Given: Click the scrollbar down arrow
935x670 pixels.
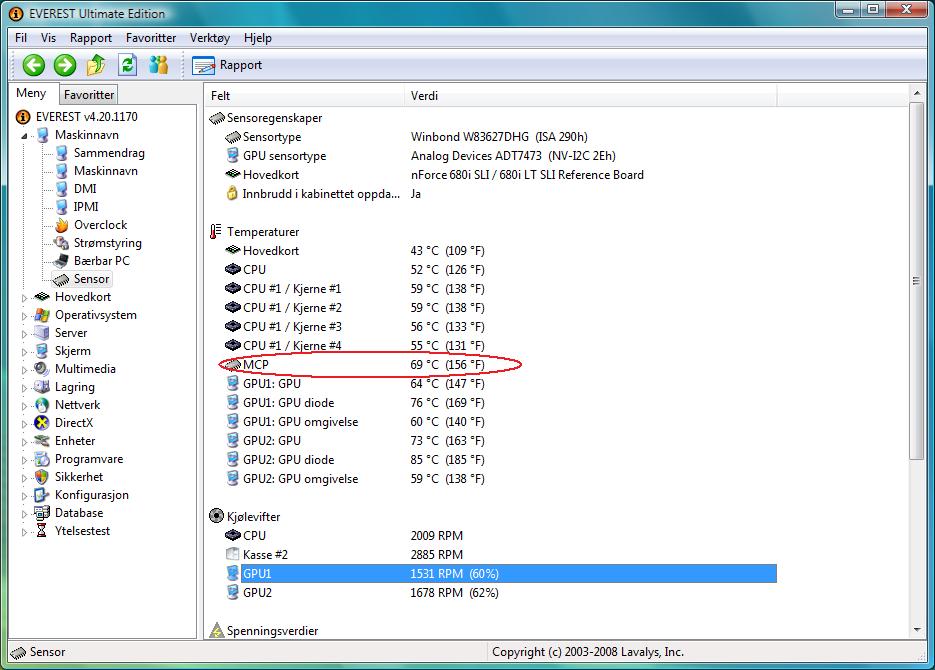Looking at the screenshot, I should [x=917, y=630].
